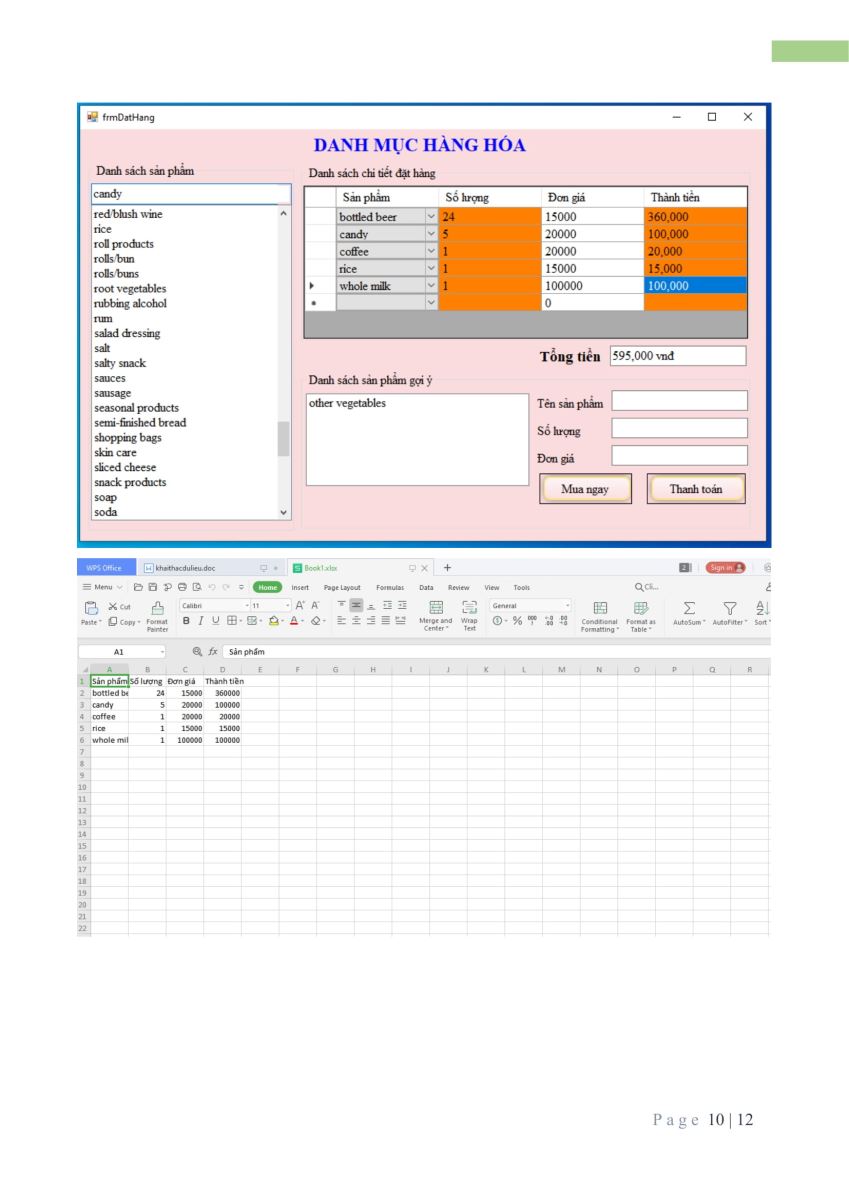This screenshot has width=849, height=1200.
Task: Click the WPS Office home button
Action: (x=104, y=567)
